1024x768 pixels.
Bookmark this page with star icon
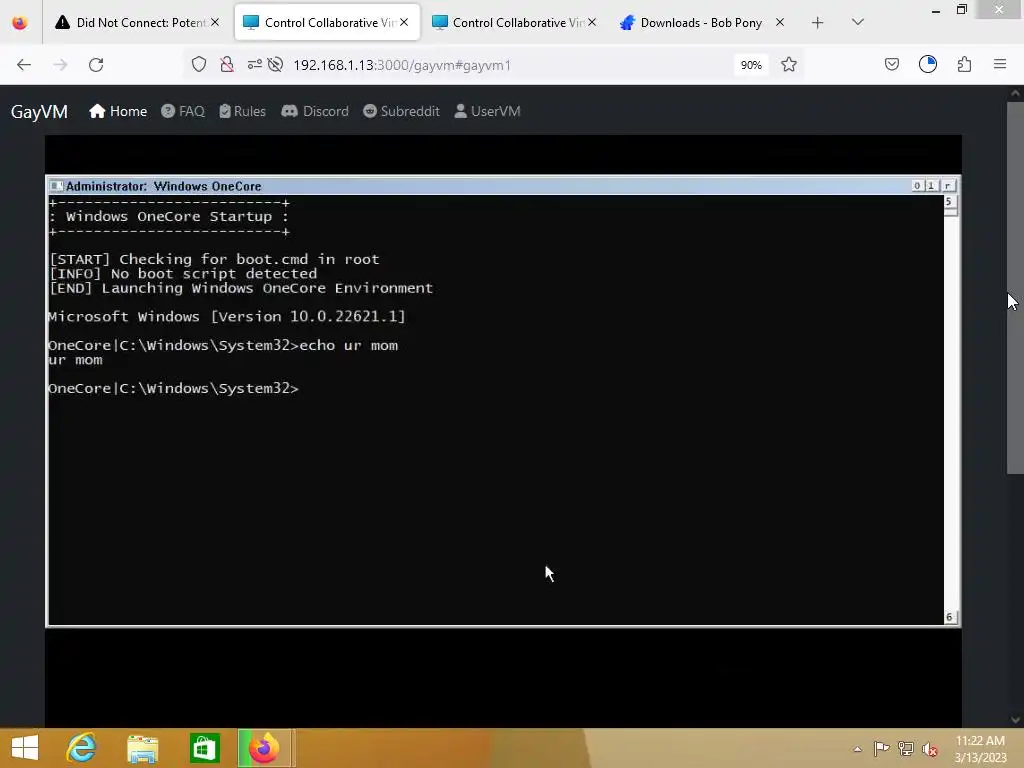click(x=789, y=65)
